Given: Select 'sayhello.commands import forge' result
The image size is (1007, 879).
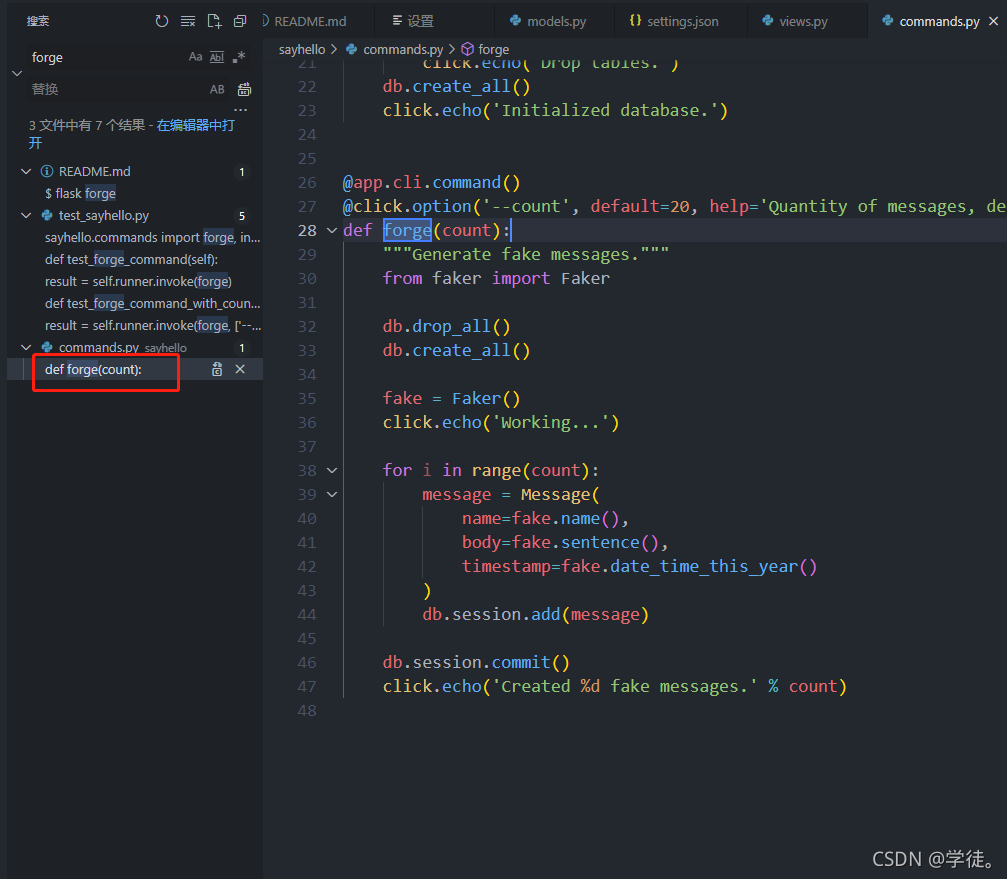Looking at the screenshot, I should [x=152, y=238].
